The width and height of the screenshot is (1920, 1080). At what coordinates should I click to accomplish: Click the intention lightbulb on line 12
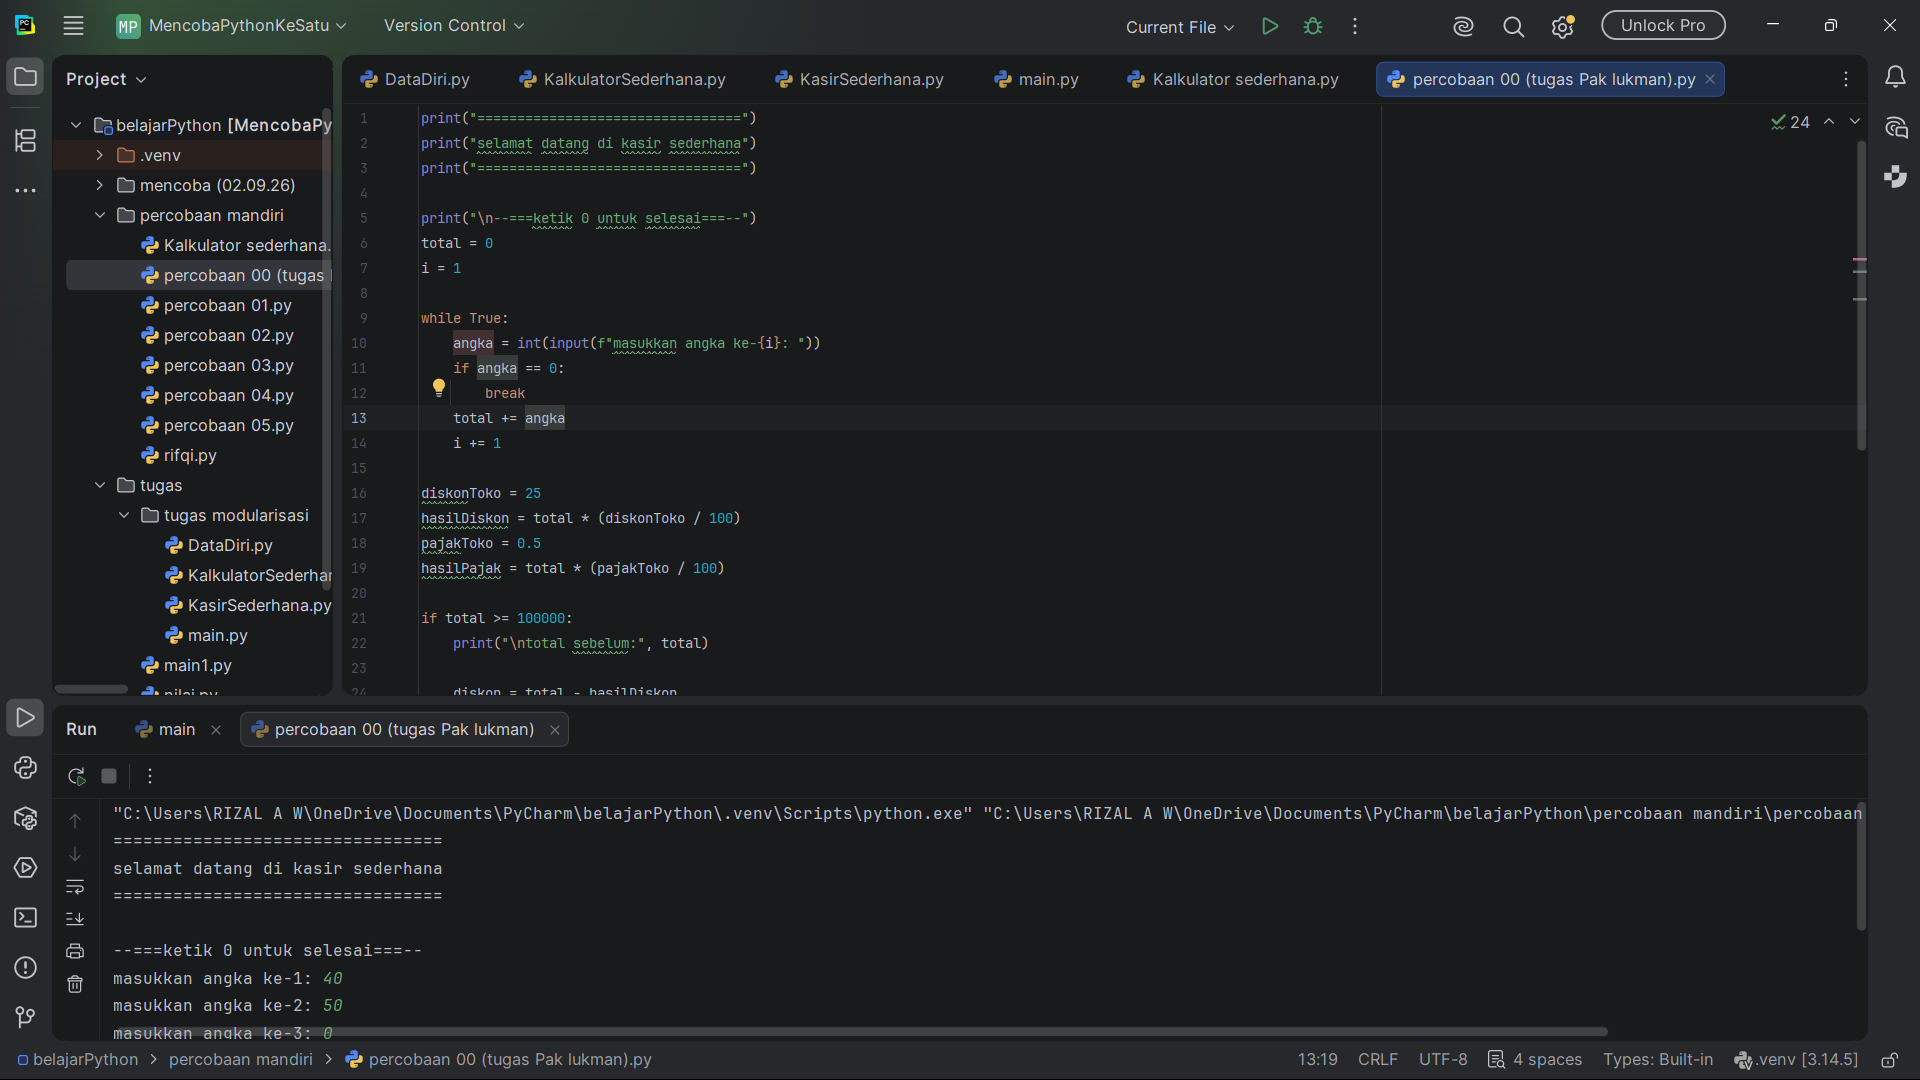coord(438,388)
